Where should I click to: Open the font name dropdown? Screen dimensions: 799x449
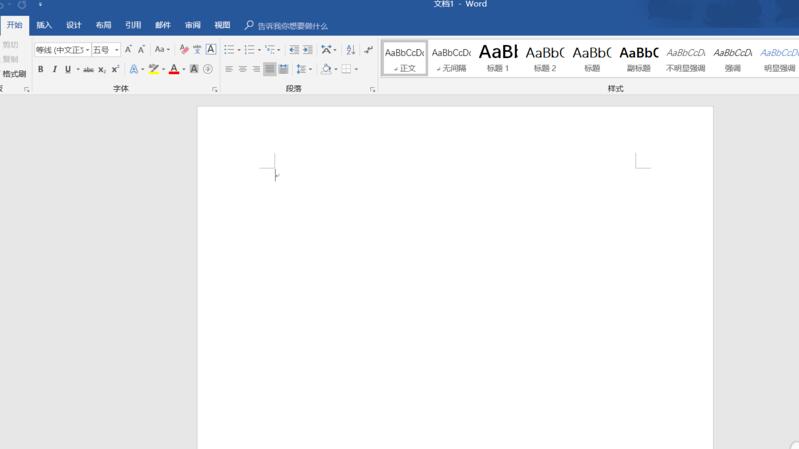coord(87,50)
